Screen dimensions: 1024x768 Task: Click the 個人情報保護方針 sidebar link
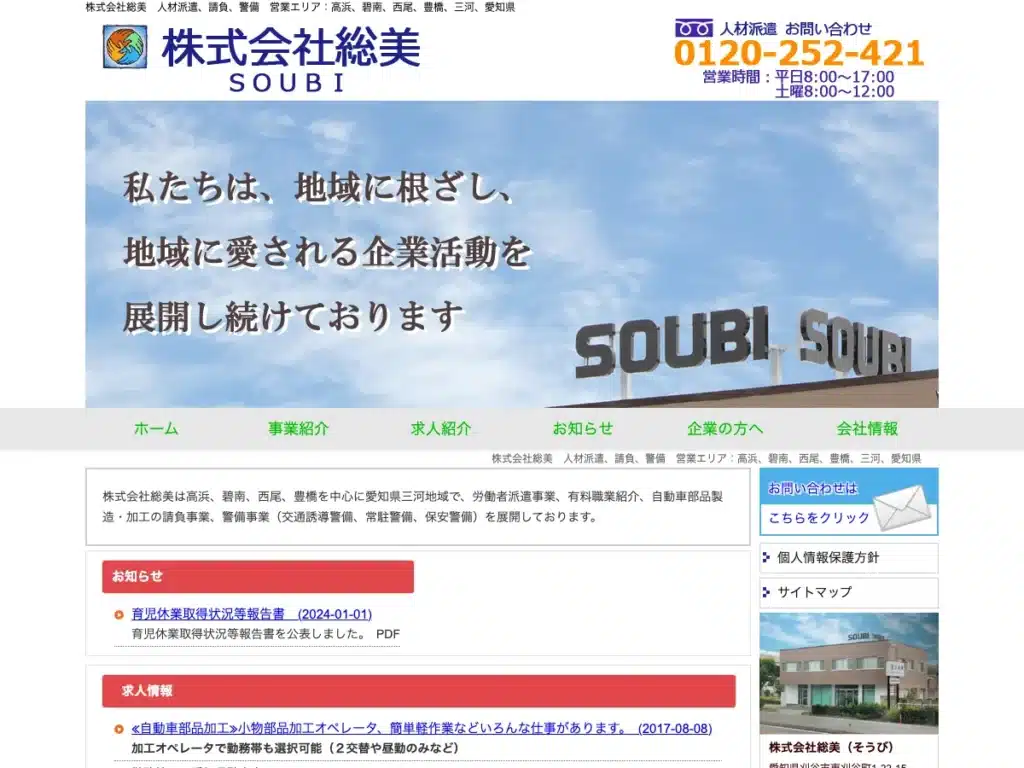pos(849,558)
